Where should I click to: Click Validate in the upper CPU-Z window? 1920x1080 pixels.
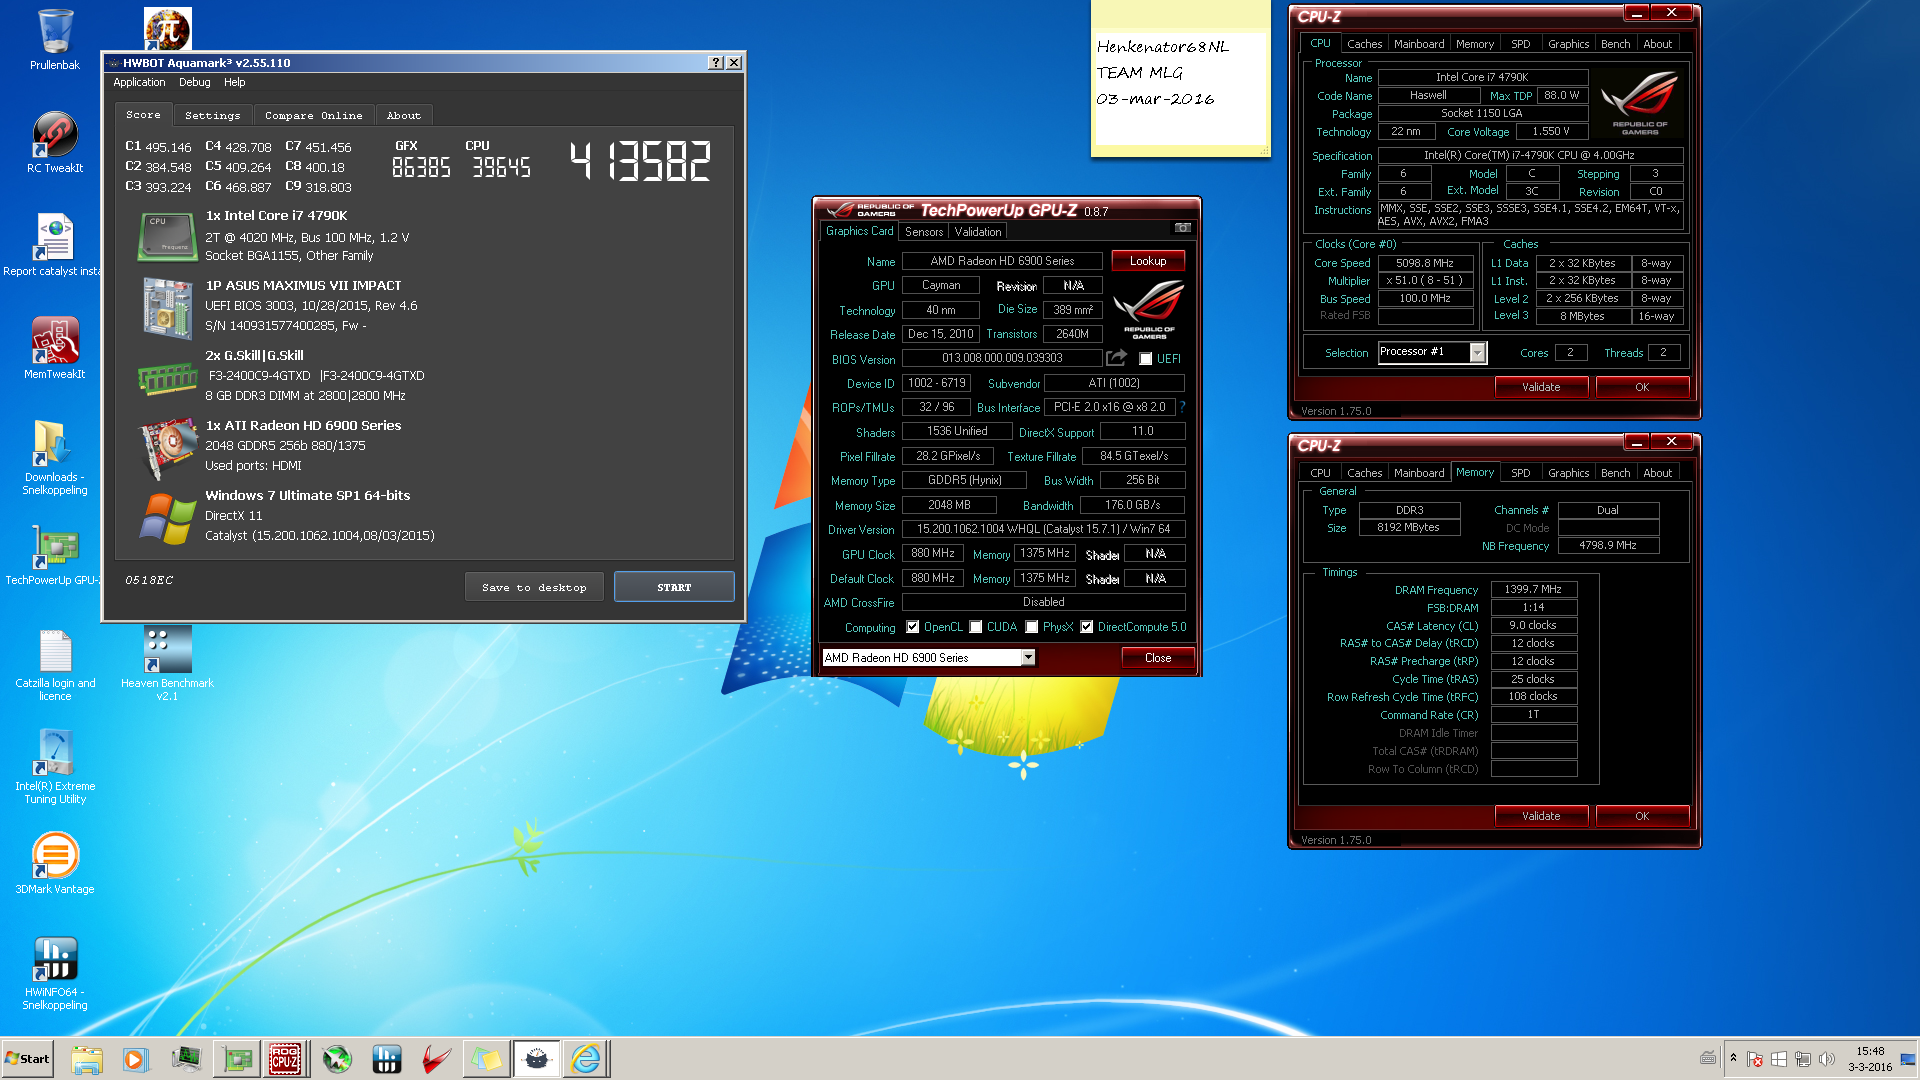pos(1541,387)
